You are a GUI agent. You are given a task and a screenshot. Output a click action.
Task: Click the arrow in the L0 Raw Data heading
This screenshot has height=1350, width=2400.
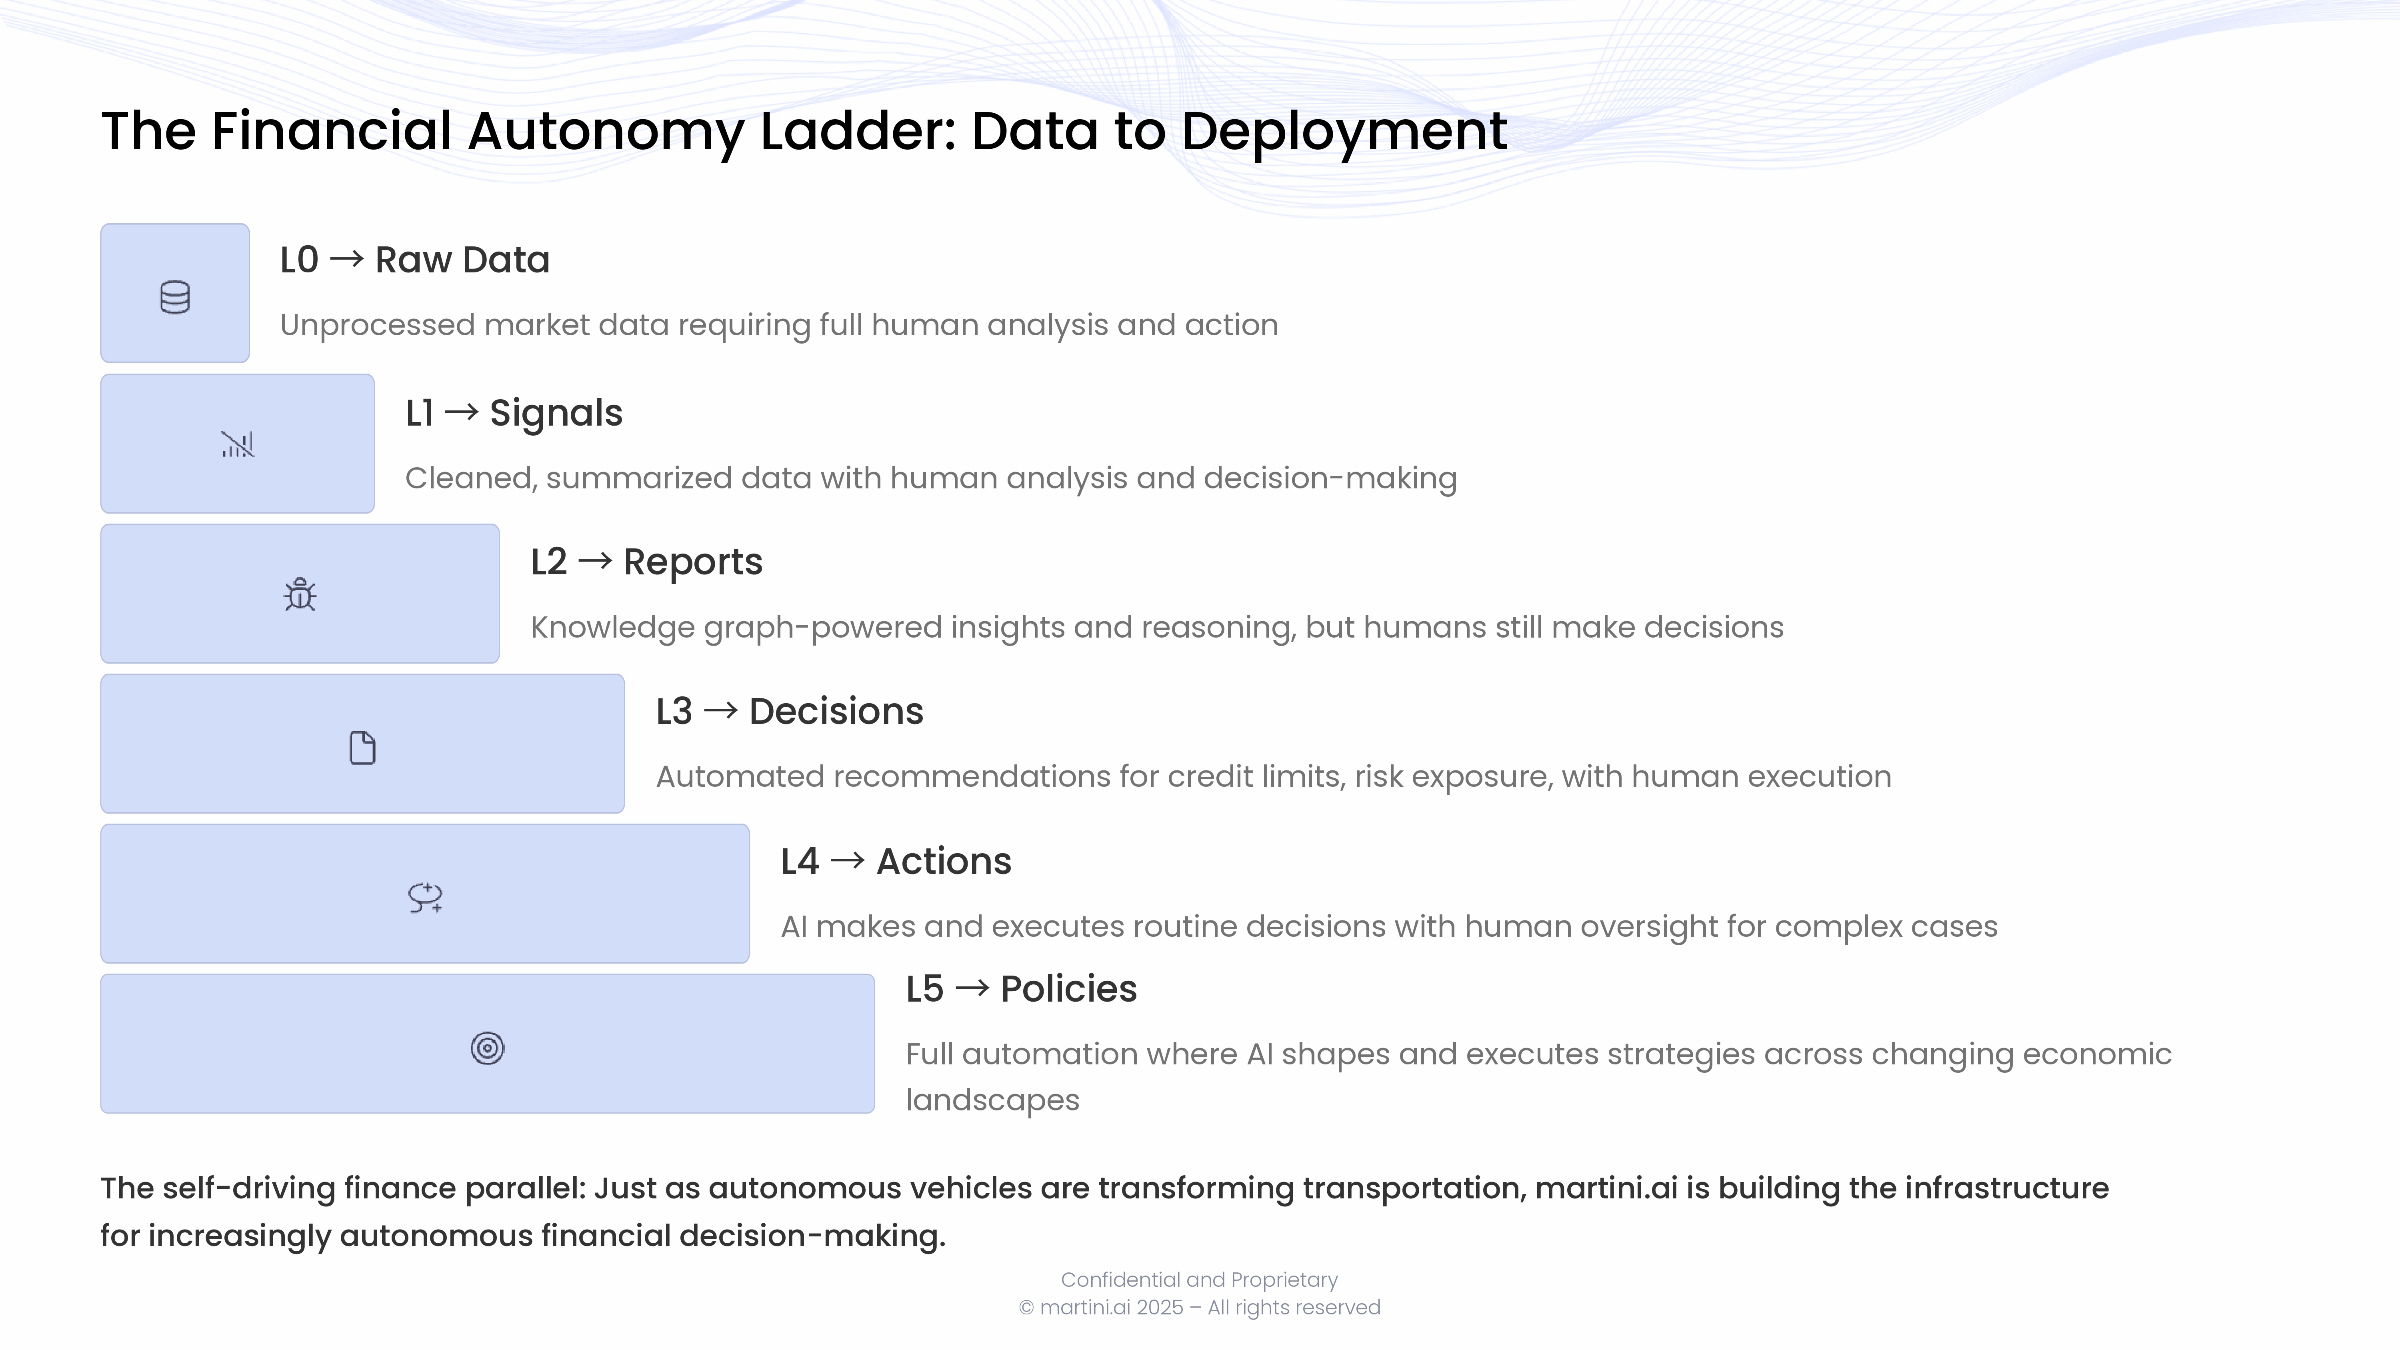tap(346, 259)
